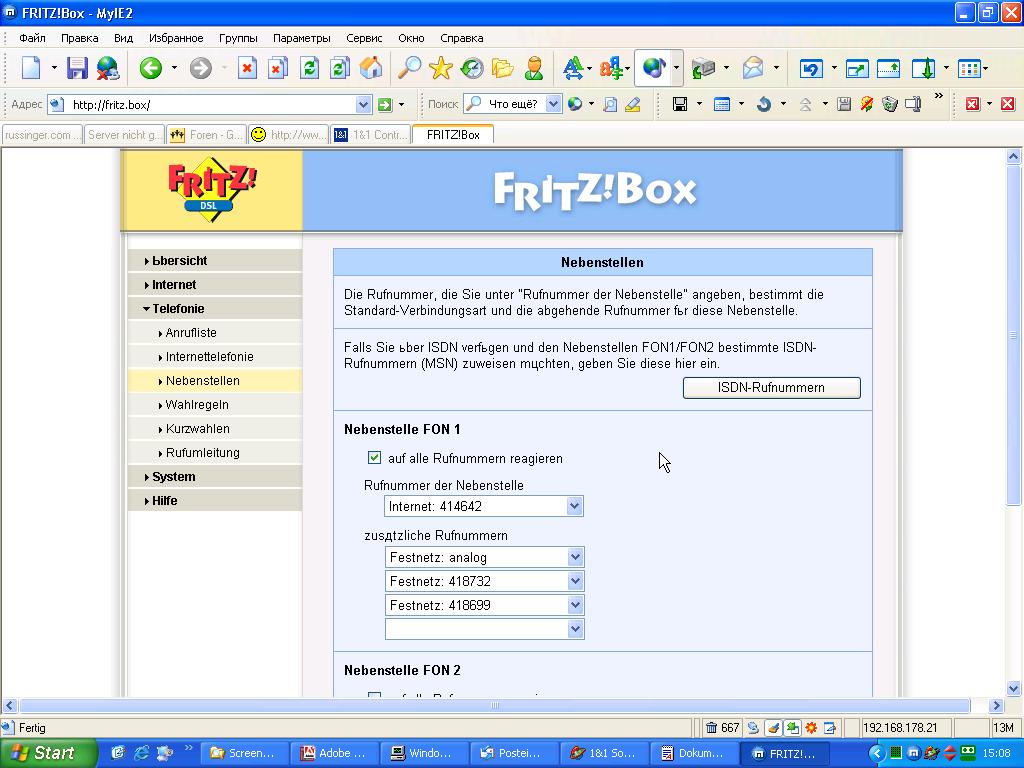Click the blue undo arrow window icon
1024x768 pixels.
(x=810, y=69)
